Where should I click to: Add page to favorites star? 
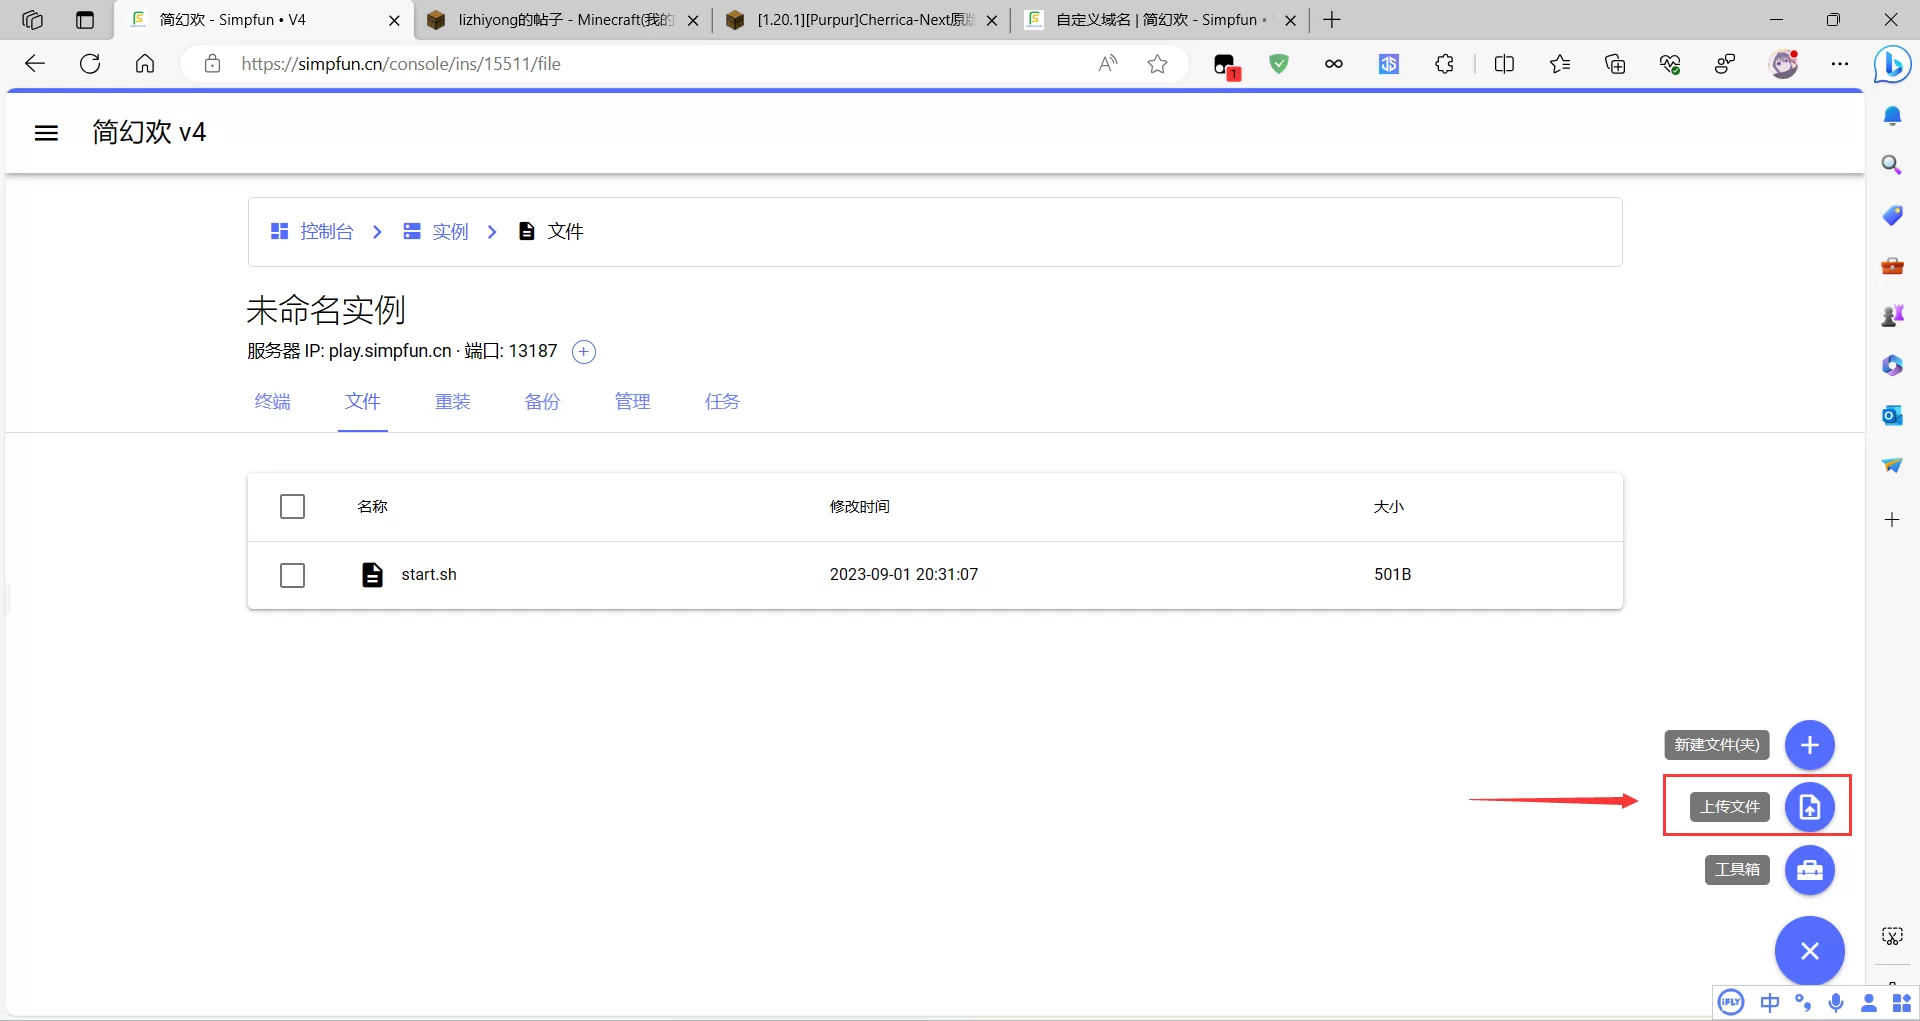click(1157, 64)
